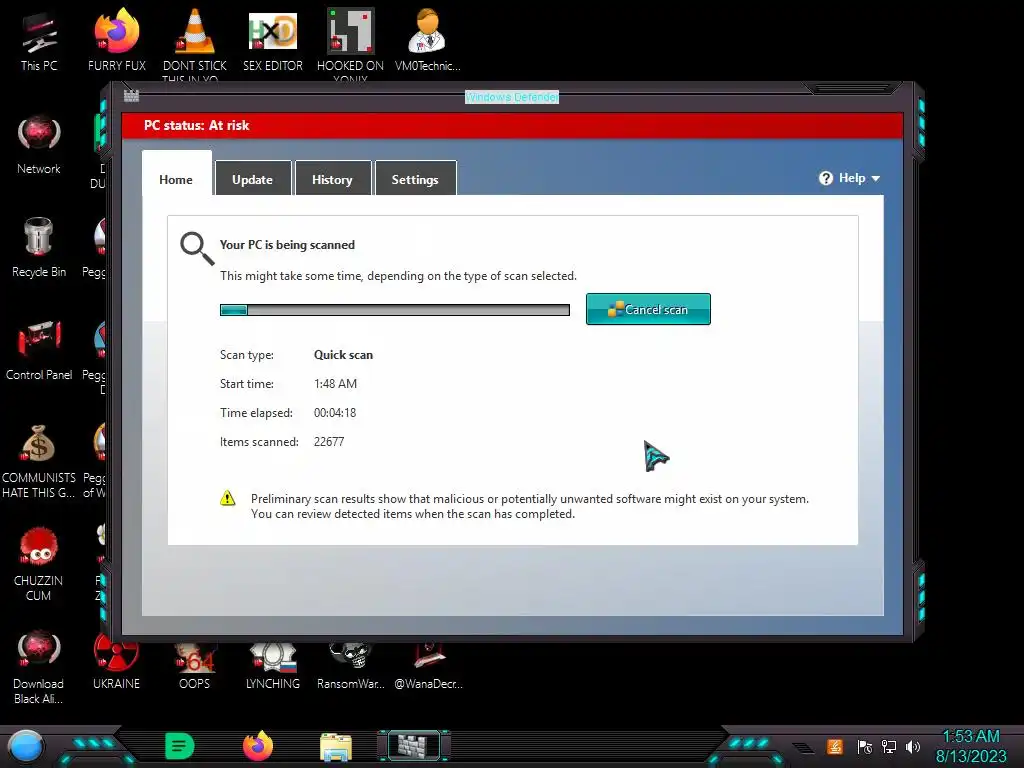The image size is (1024, 768).
Task: Click the orange Java tray icon
Action: [835, 746]
